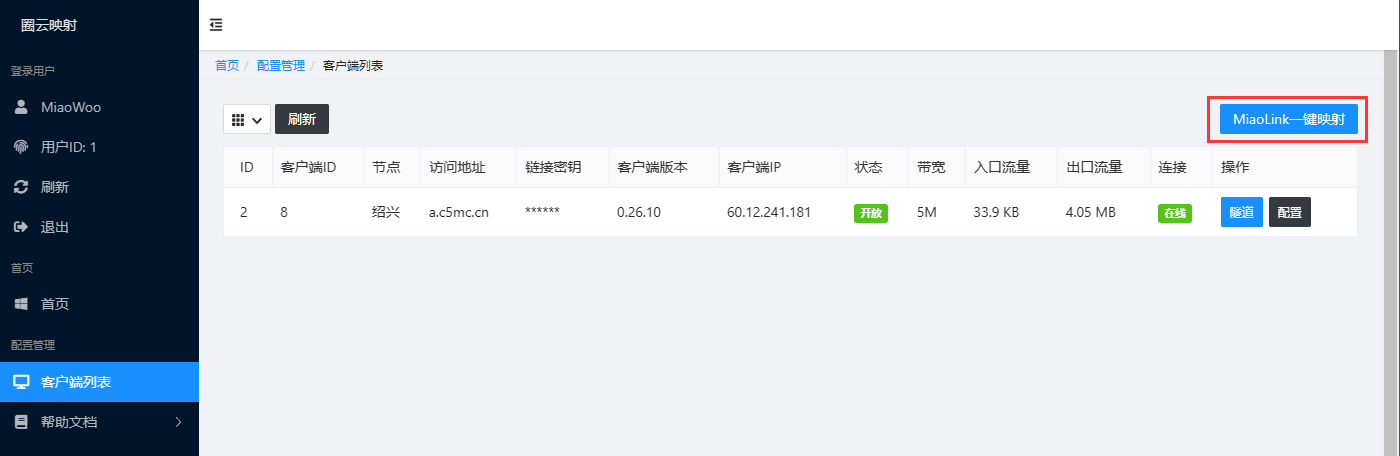The width and height of the screenshot is (1400, 456).
Task: Select 用户ID: 1 entry in sidebar
Action: click(100, 147)
